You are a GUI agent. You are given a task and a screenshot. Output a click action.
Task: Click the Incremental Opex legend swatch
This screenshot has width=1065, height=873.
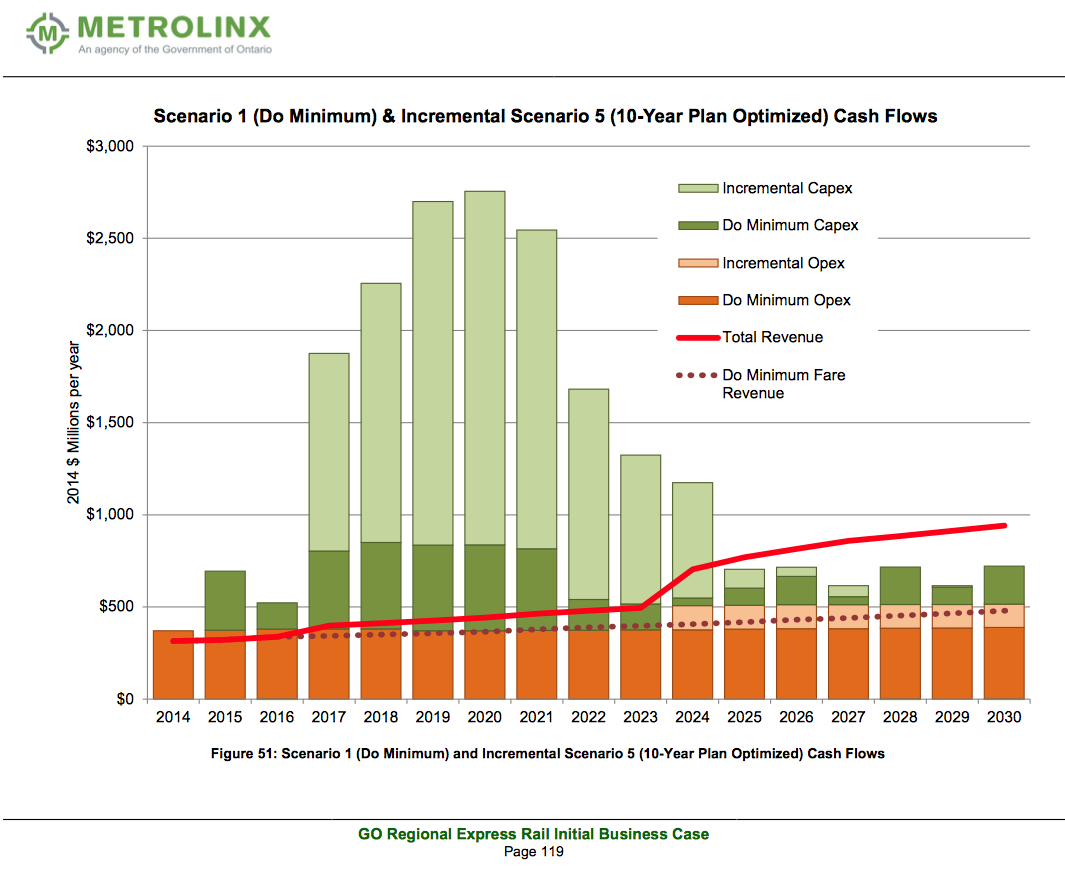(x=698, y=263)
